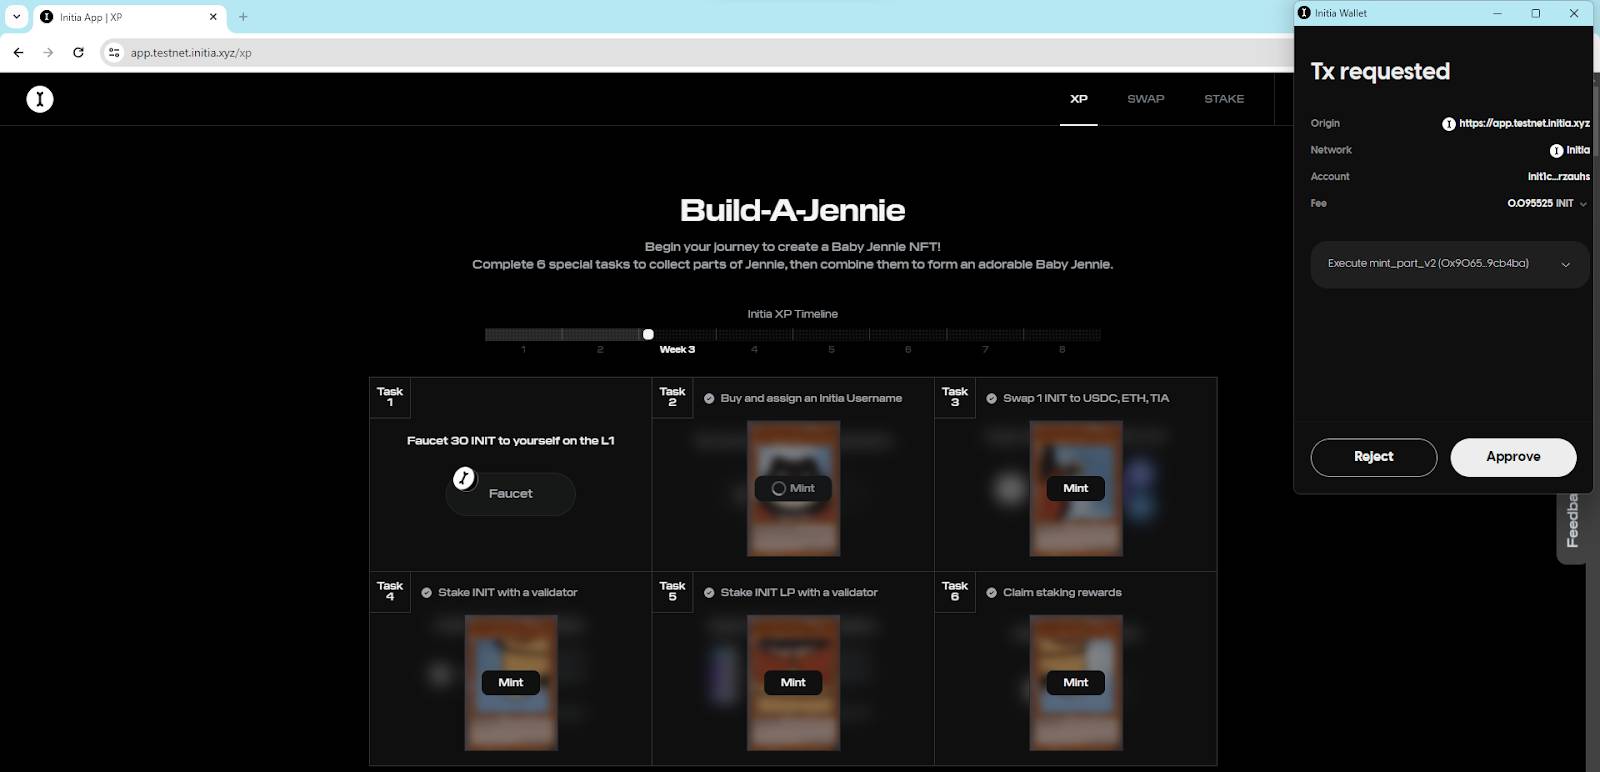This screenshot has height=772, width=1600.
Task: Click the Task 3 completed checkmark icon
Action: (992, 398)
